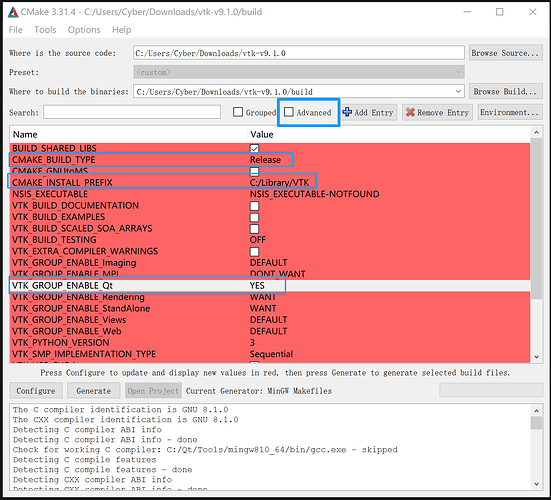Check the VTK_BUILD_EXAMPLES checkbox

coord(254,217)
